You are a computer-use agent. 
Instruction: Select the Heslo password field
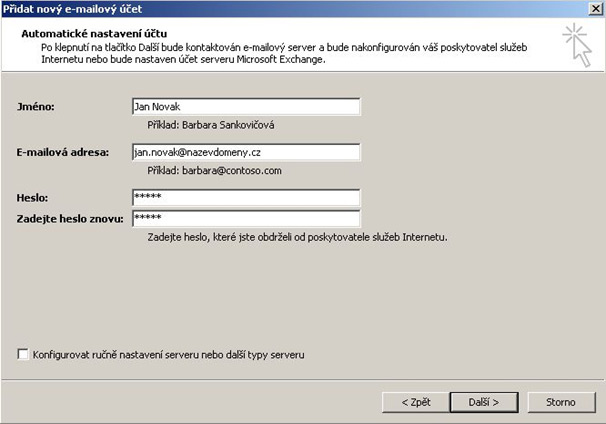point(245,198)
